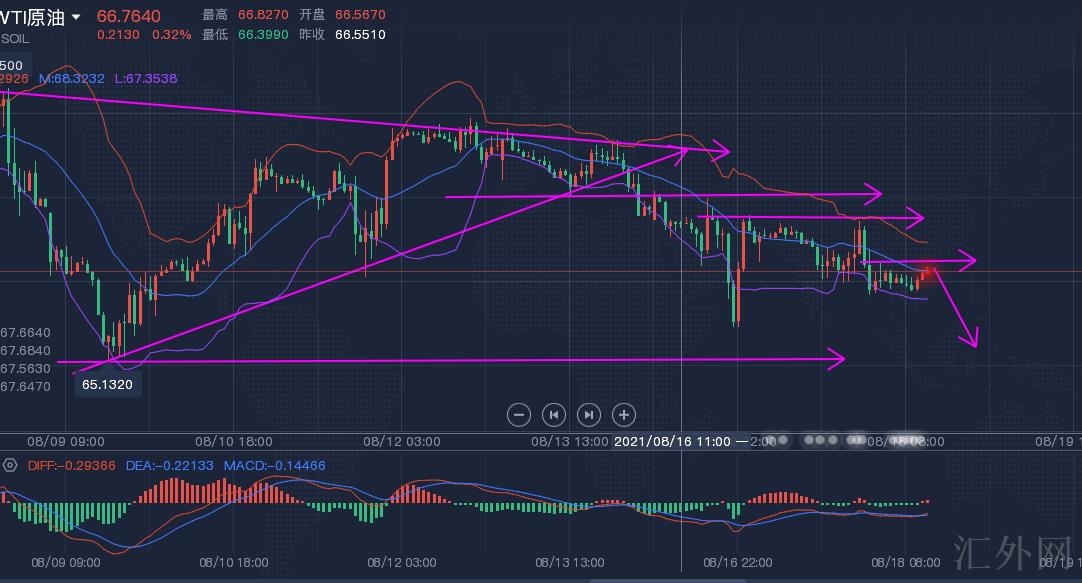Image resolution: width=1082 pixels, height=583 pixels.
Task: Zoom in the chart with plus button
Action: [x=624, y=414]
